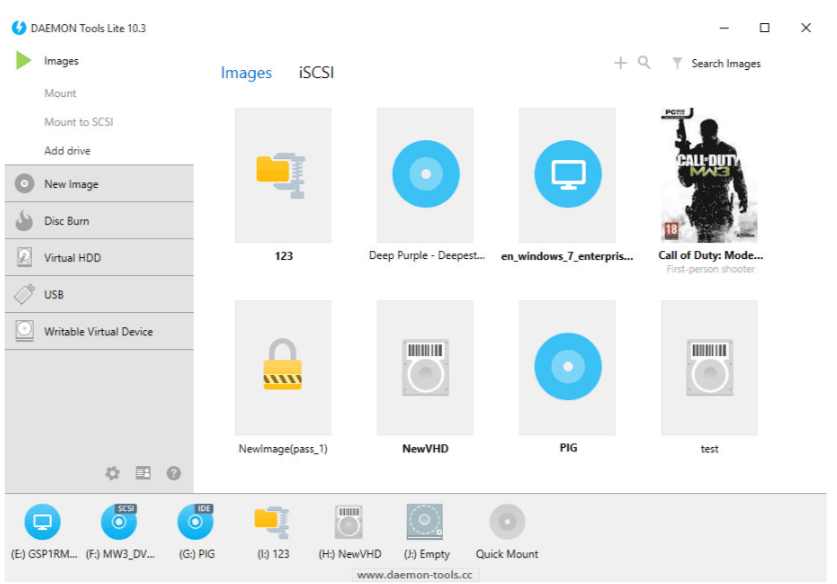Select the (I:) 123 archive drive icon
The width and height of the screenshot is (837, 584).
272,522
